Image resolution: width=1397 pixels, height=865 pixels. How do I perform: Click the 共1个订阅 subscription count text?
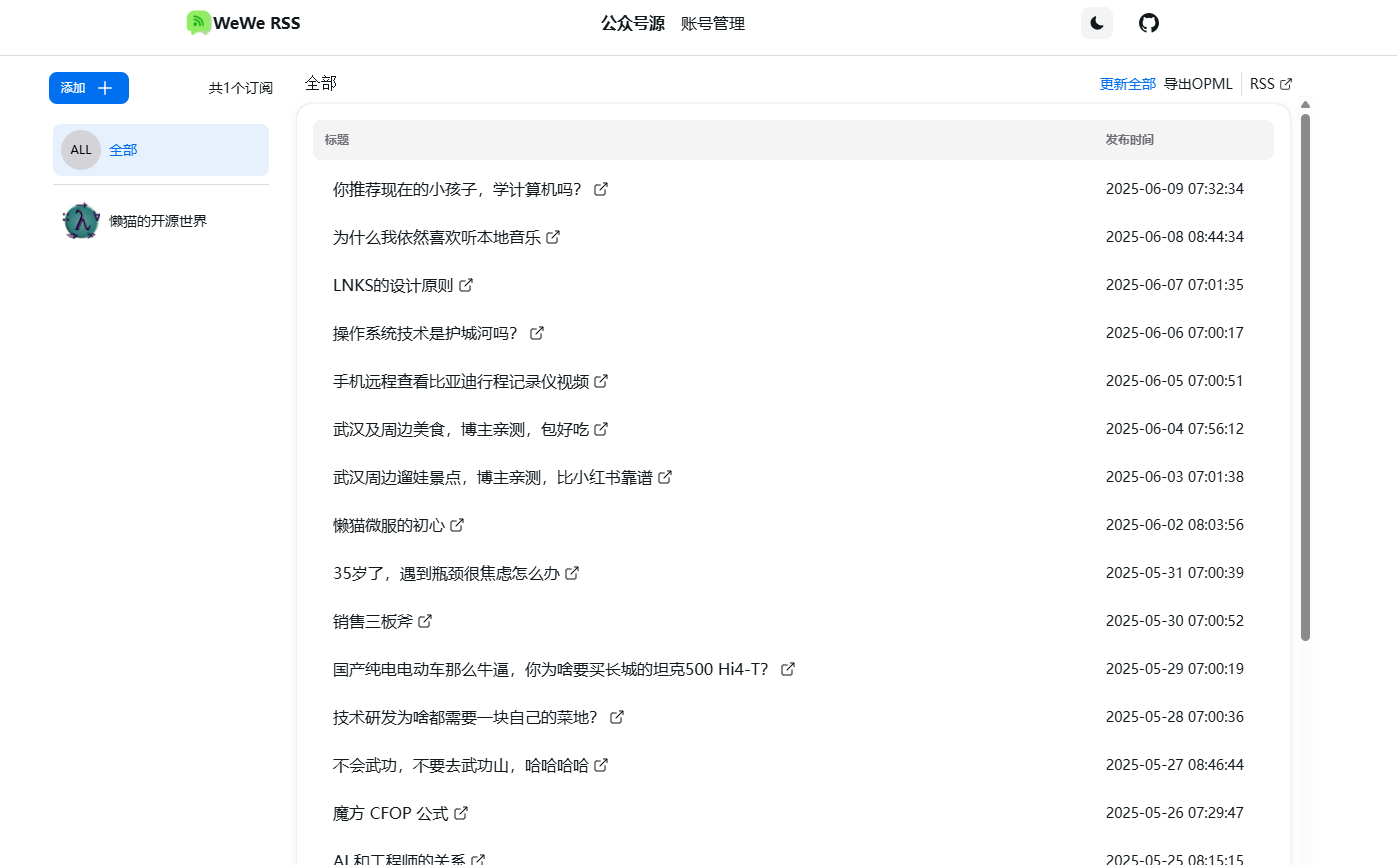[240, 88]
